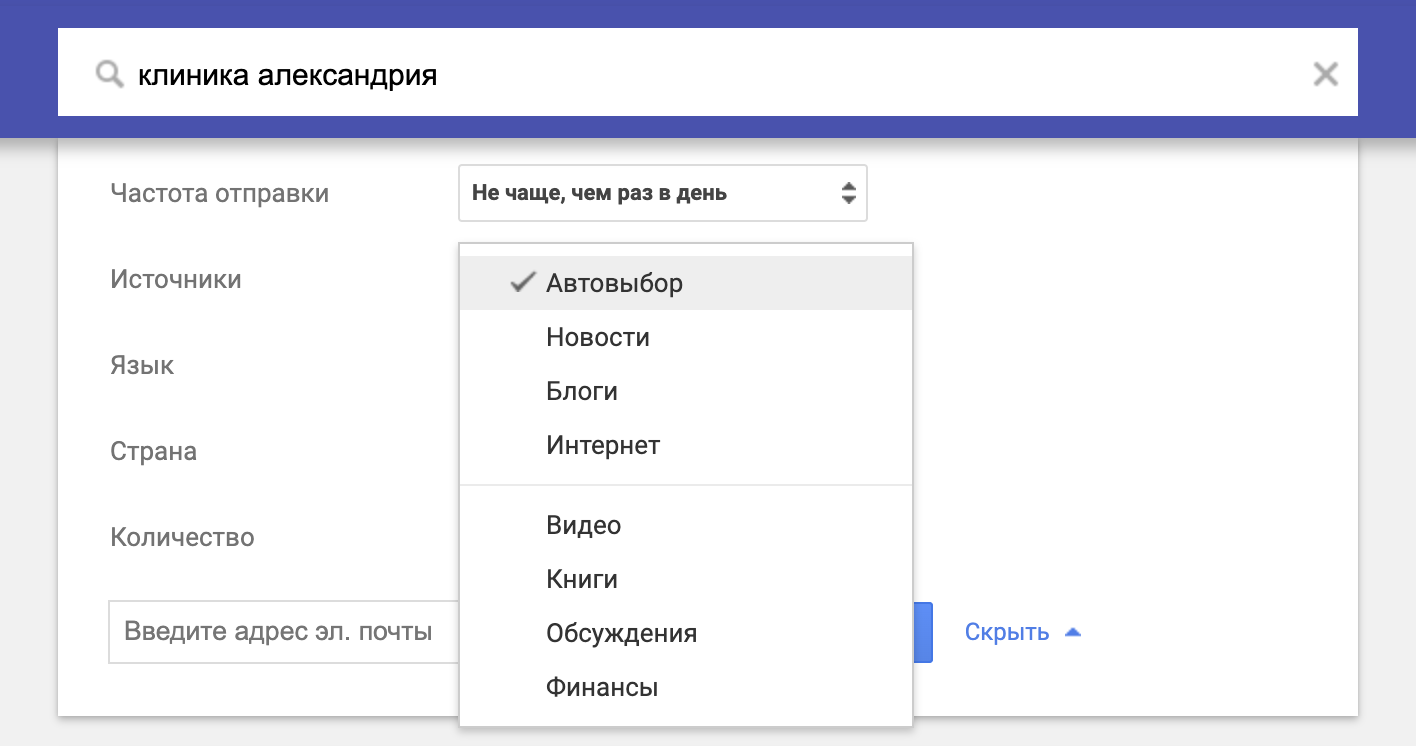Click the checkmark beside Автовыбор
1416x746 pixels.
(522, 282)
